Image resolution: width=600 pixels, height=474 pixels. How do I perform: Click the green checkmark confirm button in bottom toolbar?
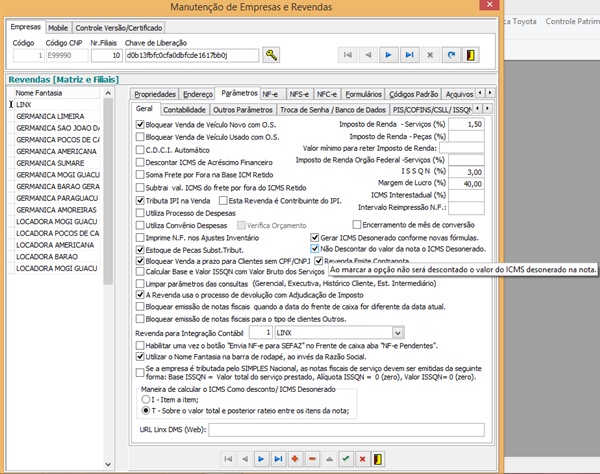[345, 457]
